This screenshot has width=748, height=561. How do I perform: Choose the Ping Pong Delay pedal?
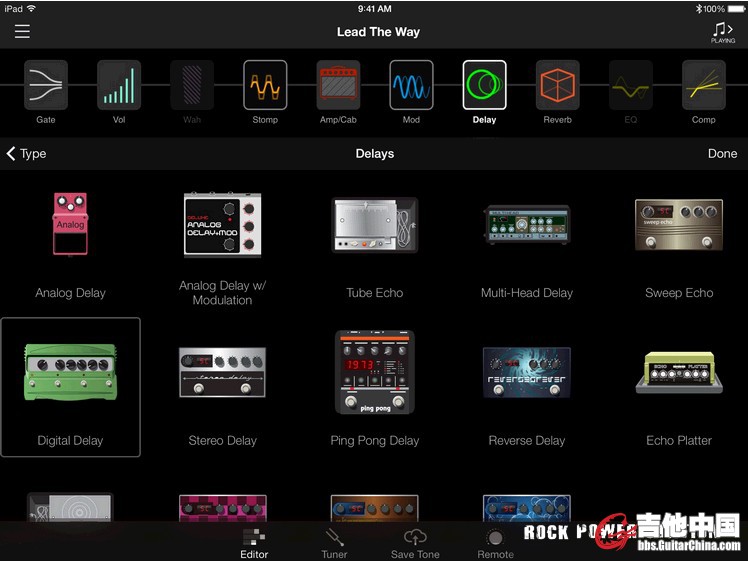point(374,372)
